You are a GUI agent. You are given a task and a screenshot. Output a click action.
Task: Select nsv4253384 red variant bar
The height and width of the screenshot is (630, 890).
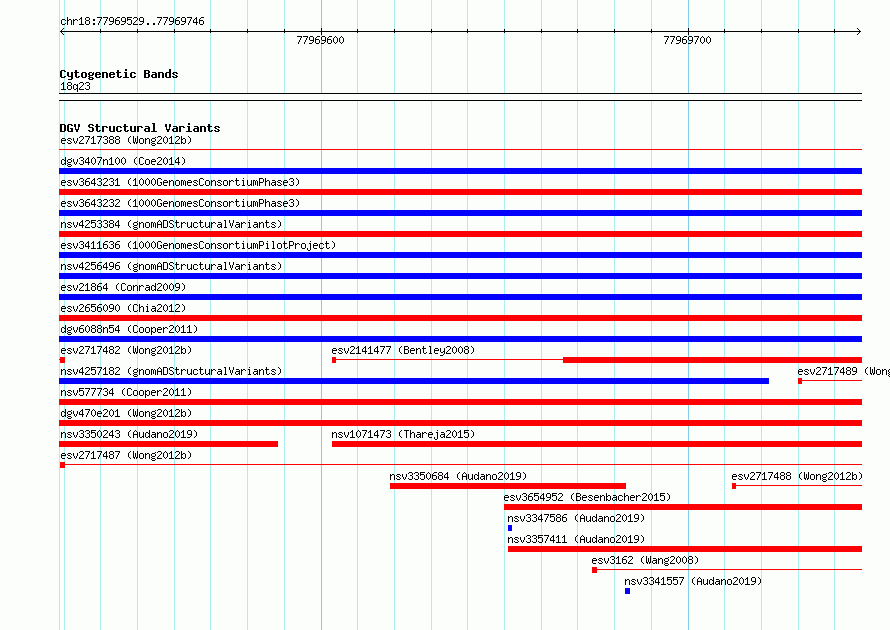pos(460,234)
